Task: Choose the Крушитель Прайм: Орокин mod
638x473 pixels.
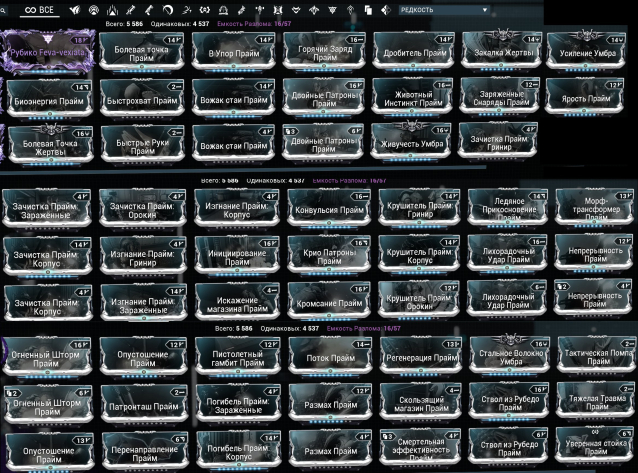Action: 419,300
